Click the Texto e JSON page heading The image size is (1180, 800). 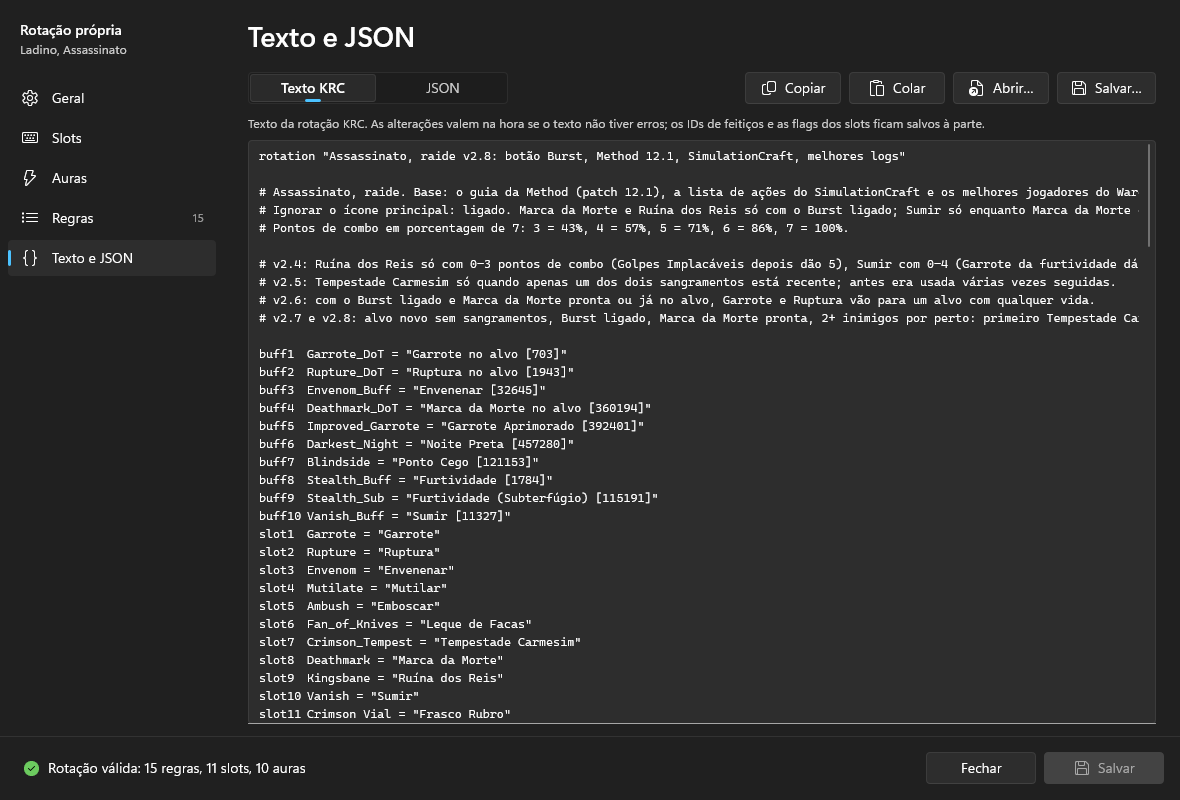coord(331,38)
